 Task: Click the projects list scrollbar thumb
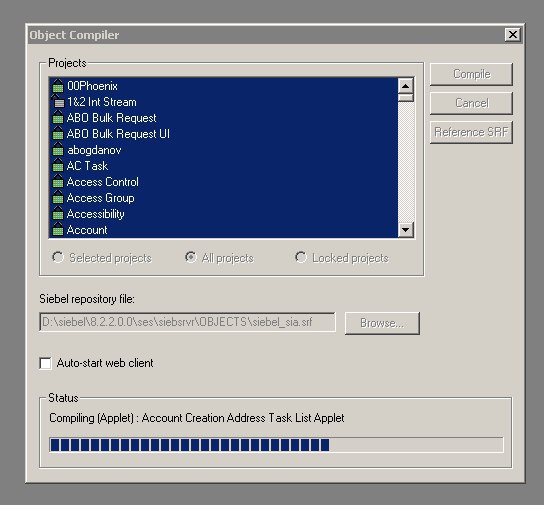[x=406, y=97]
